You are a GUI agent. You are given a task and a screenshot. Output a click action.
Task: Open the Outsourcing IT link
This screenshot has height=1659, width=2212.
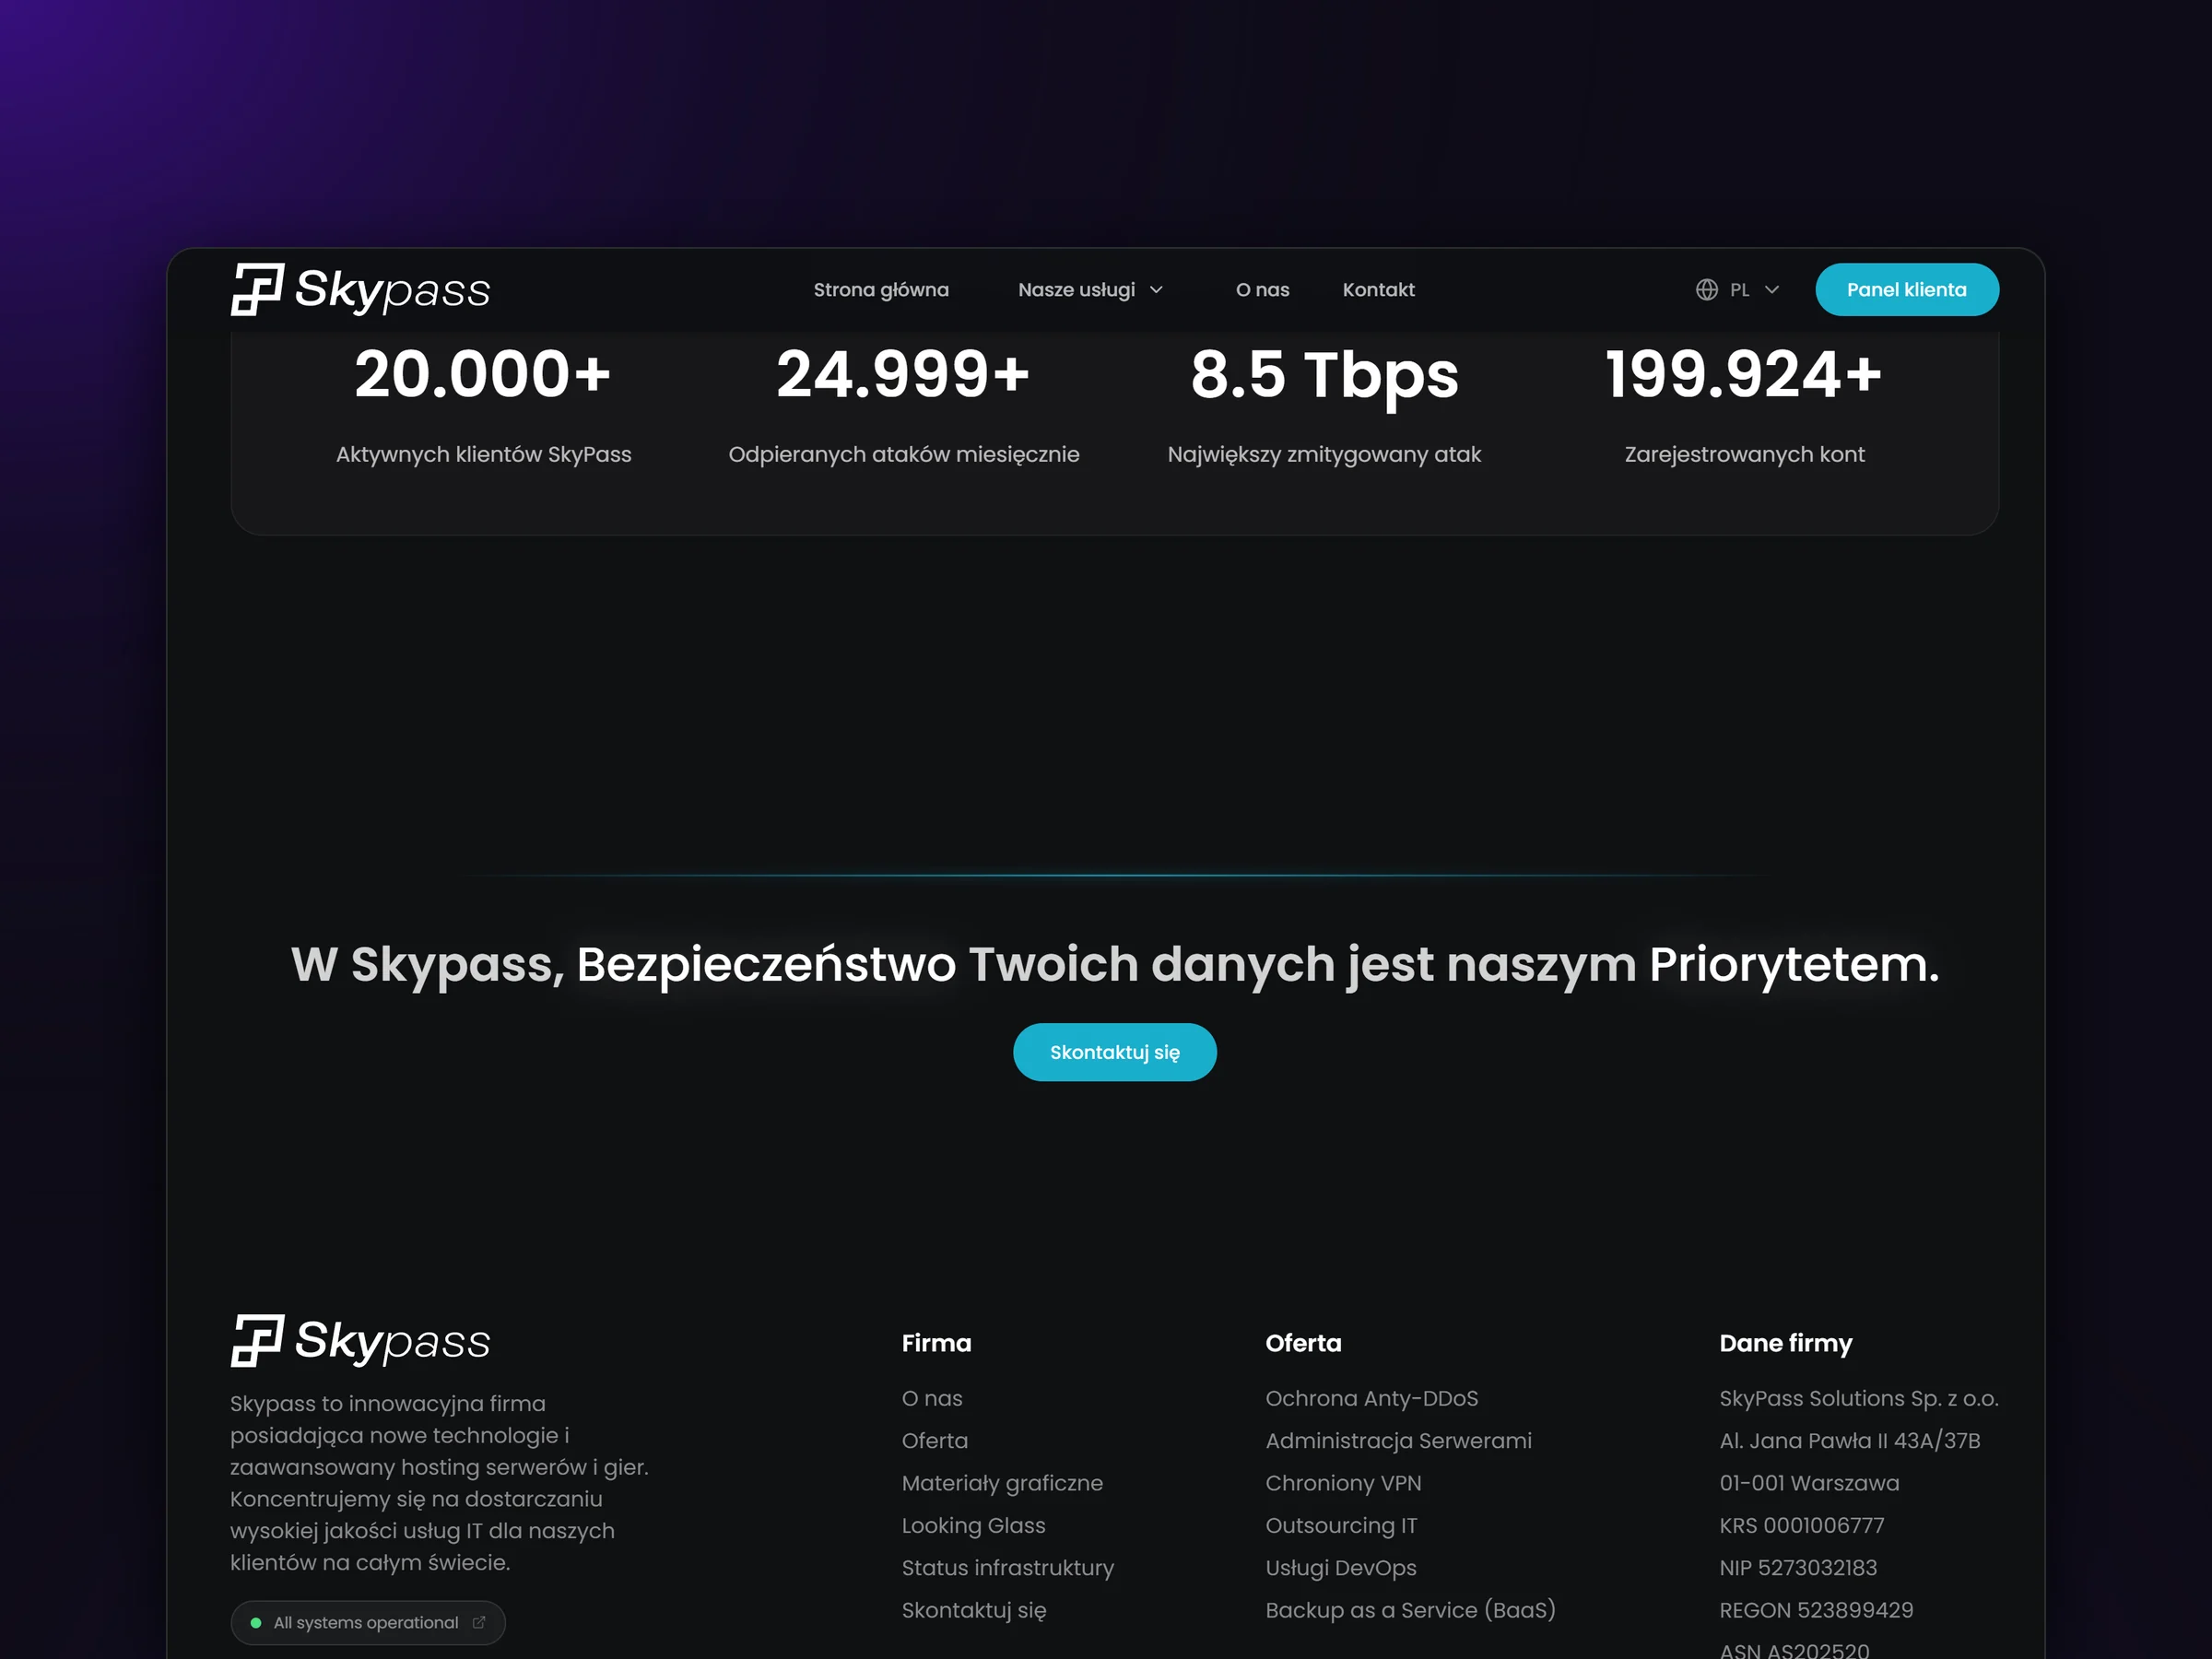pos(1341,1525)
